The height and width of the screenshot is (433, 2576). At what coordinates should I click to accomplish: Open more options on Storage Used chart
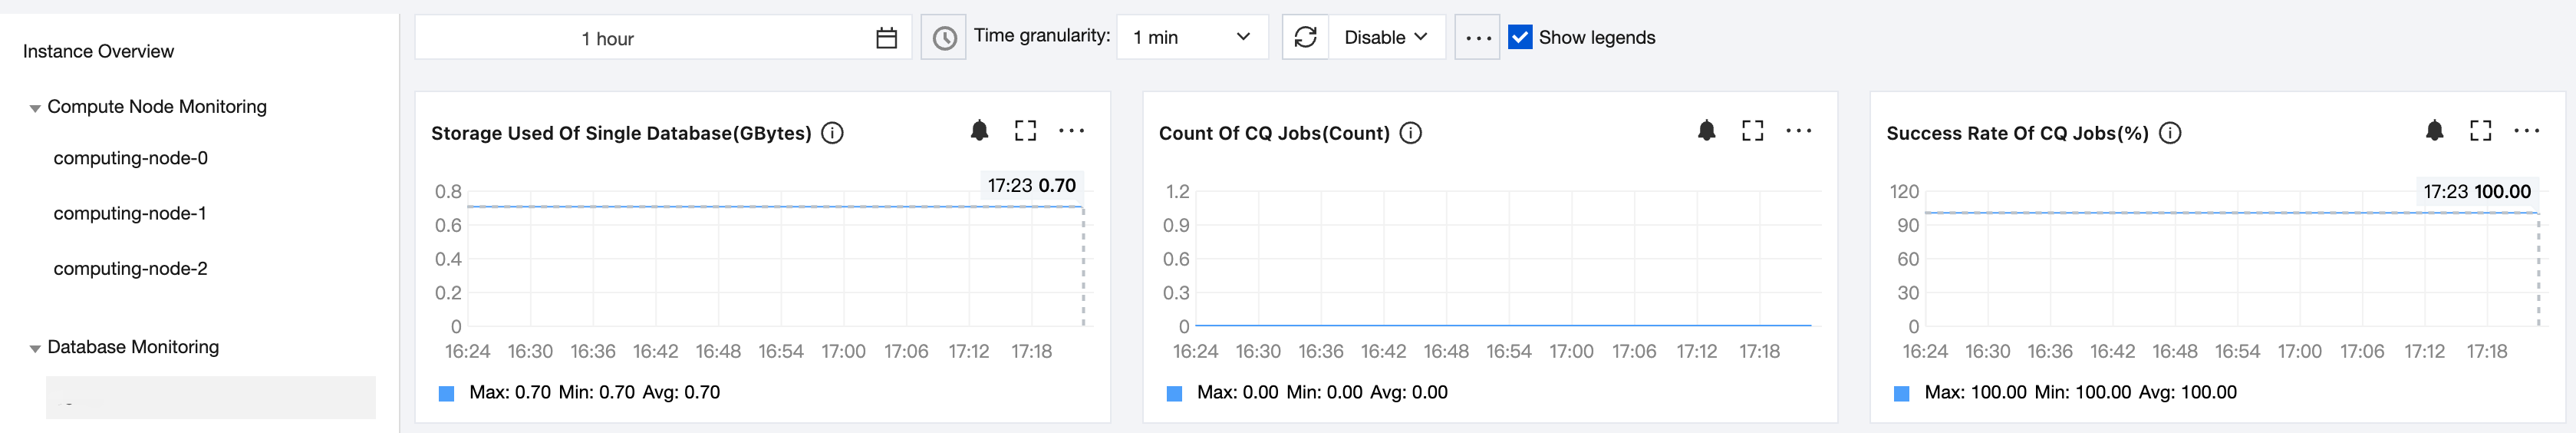pos(1071,131)
